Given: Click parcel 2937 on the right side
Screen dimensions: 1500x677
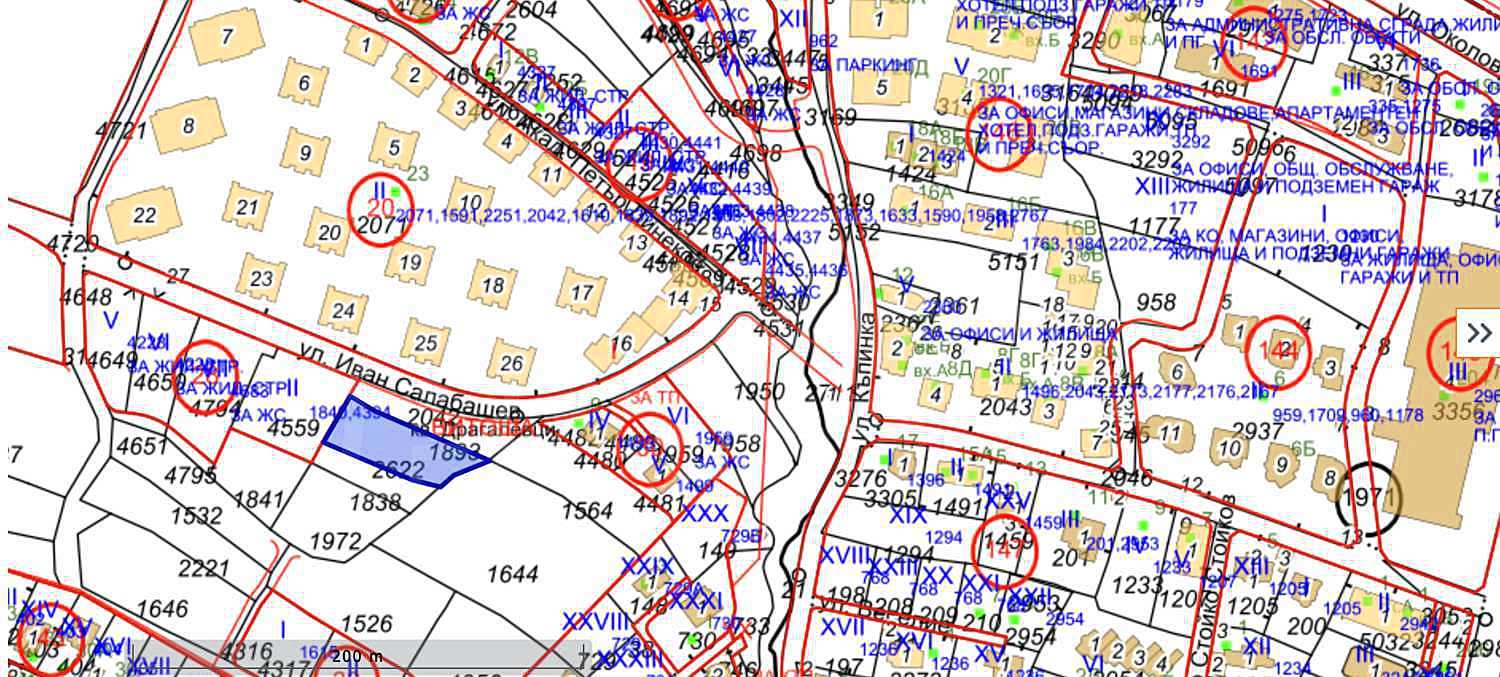Looking at the screenshot, I should click(1256, 430).
